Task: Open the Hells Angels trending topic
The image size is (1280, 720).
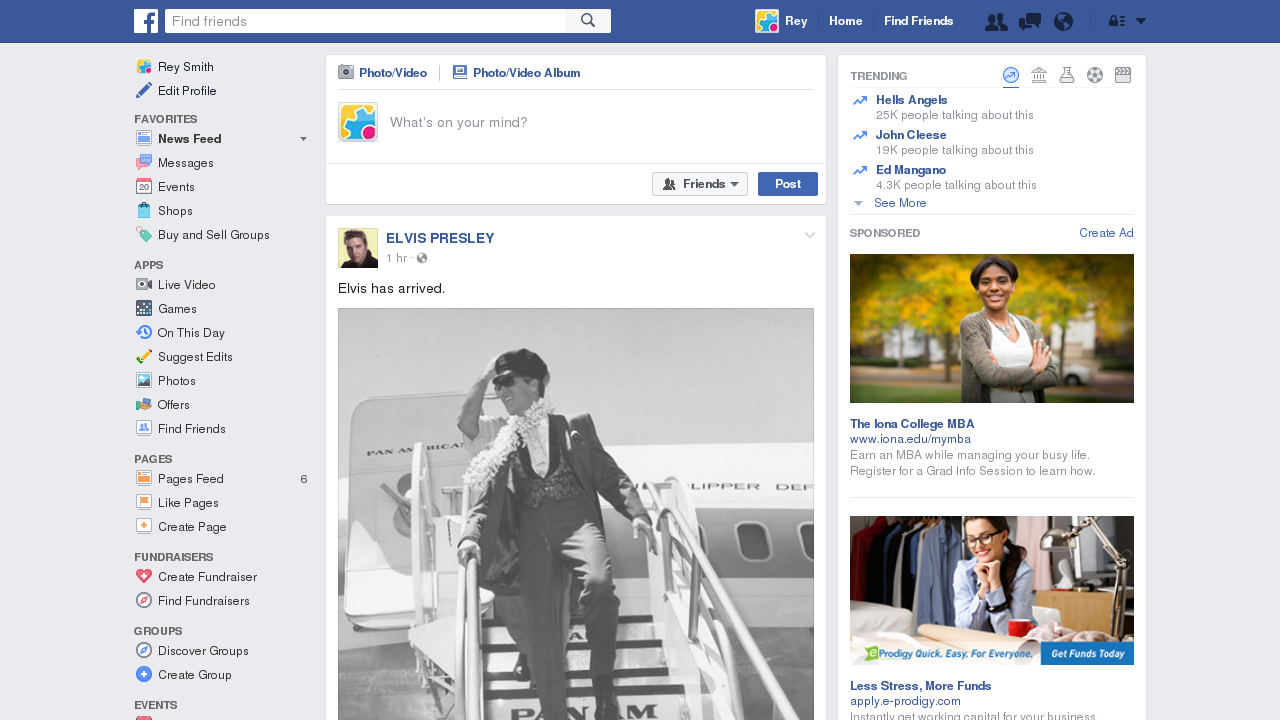Action: (912, 100)
